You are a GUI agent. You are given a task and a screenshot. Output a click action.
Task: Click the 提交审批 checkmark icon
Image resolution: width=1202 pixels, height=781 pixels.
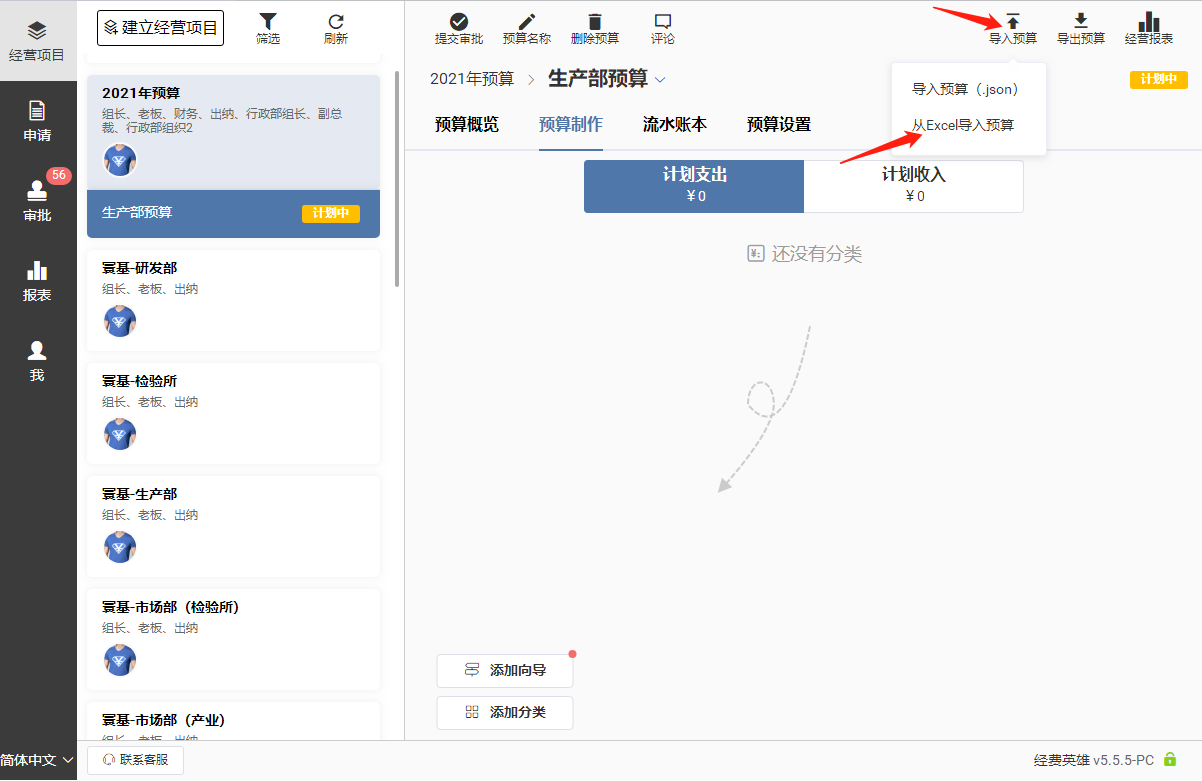(x=458, y=22)
